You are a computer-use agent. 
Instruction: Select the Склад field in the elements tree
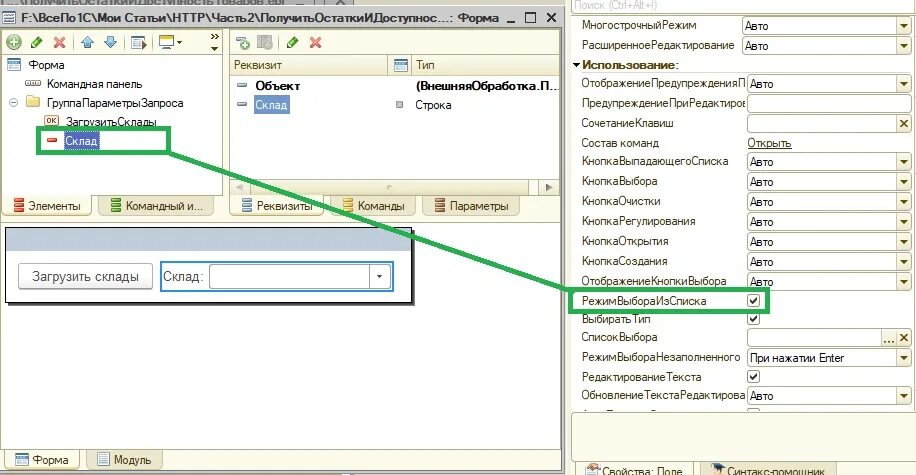(81, 141)
